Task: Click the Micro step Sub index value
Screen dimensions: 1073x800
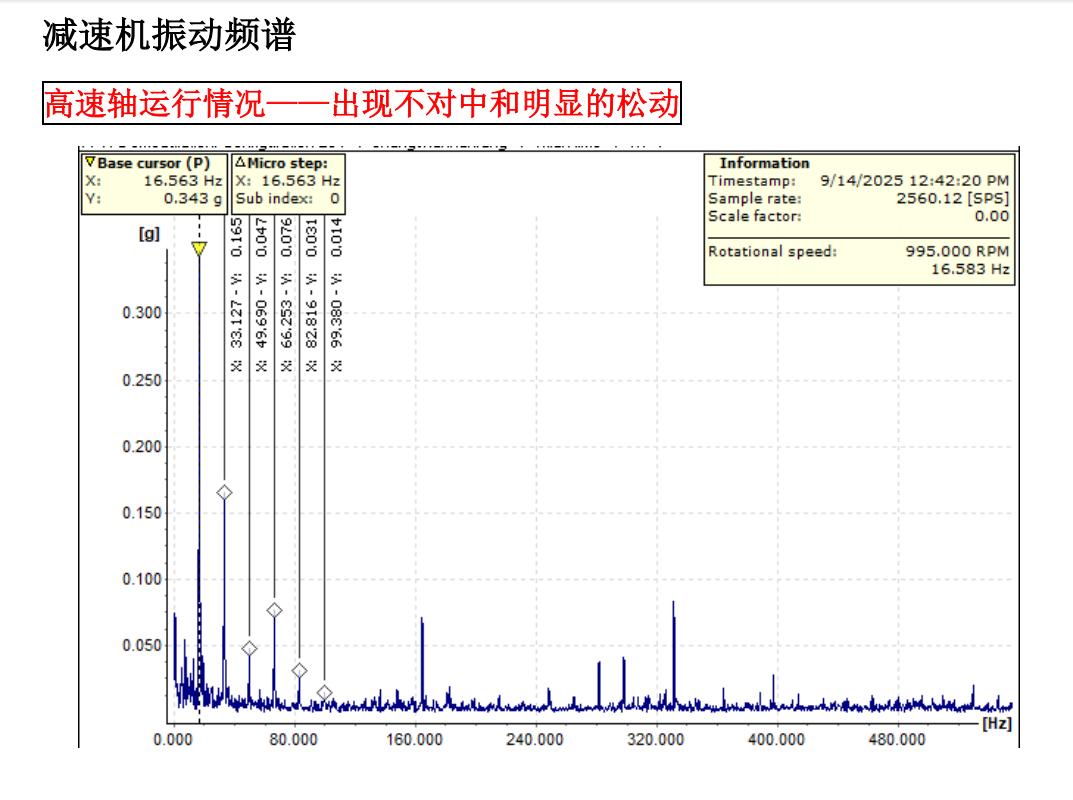Action: pyautogui.click(x=334, y=198)
